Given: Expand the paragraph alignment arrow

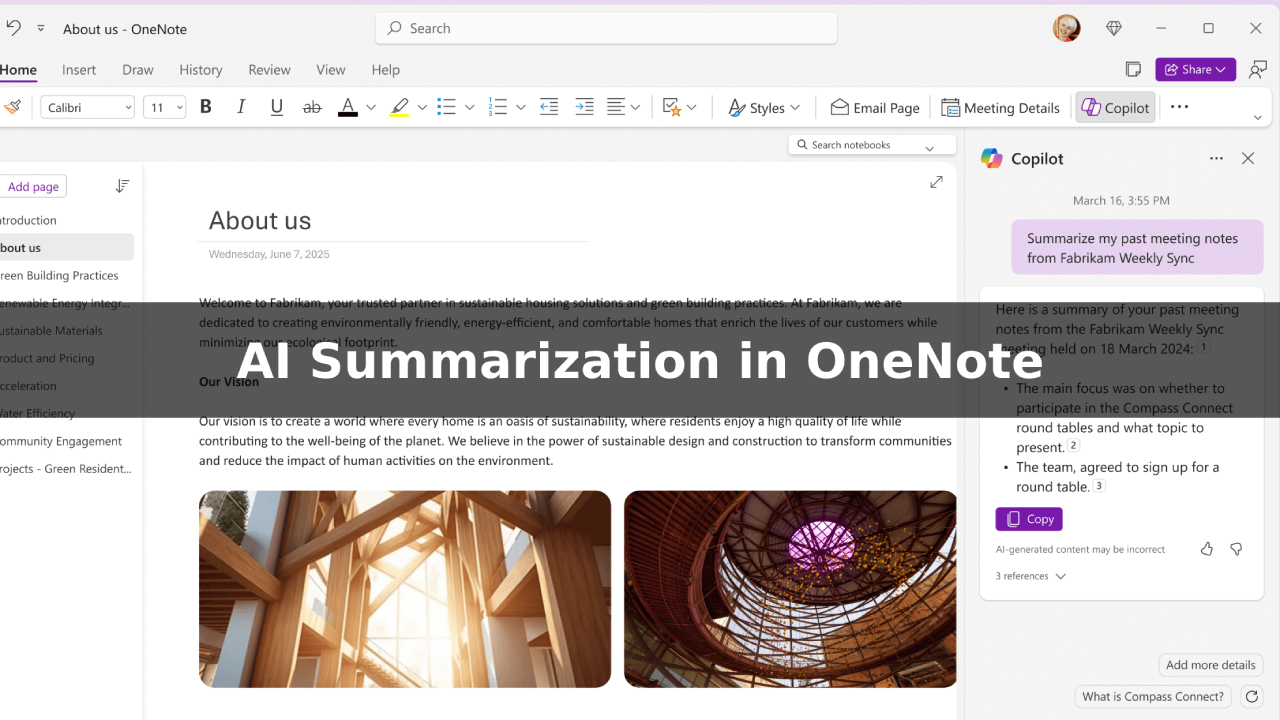Looking at the screenshot, I should click(x=635, y=107).
